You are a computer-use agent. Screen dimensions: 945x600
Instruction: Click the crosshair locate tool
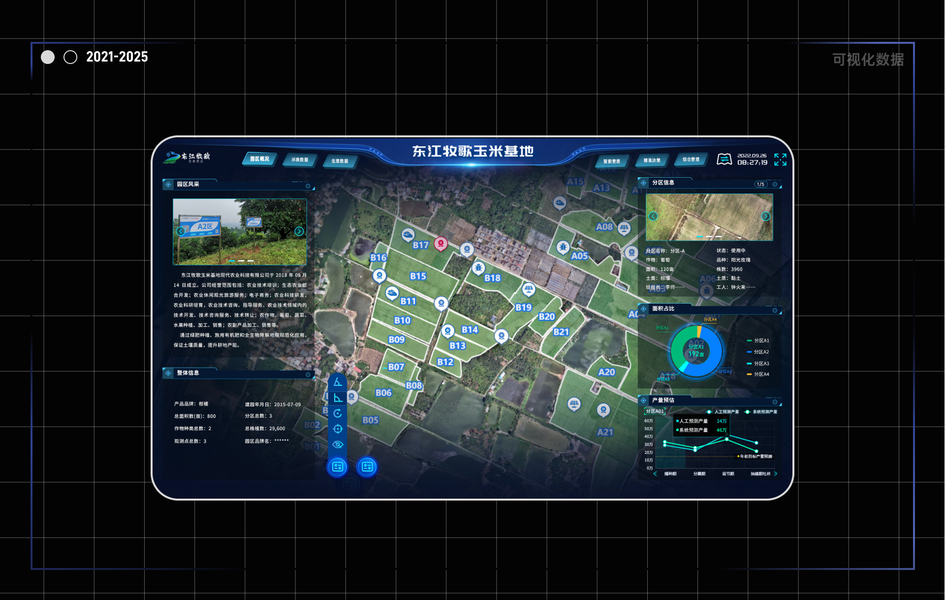tap(338, 429)
